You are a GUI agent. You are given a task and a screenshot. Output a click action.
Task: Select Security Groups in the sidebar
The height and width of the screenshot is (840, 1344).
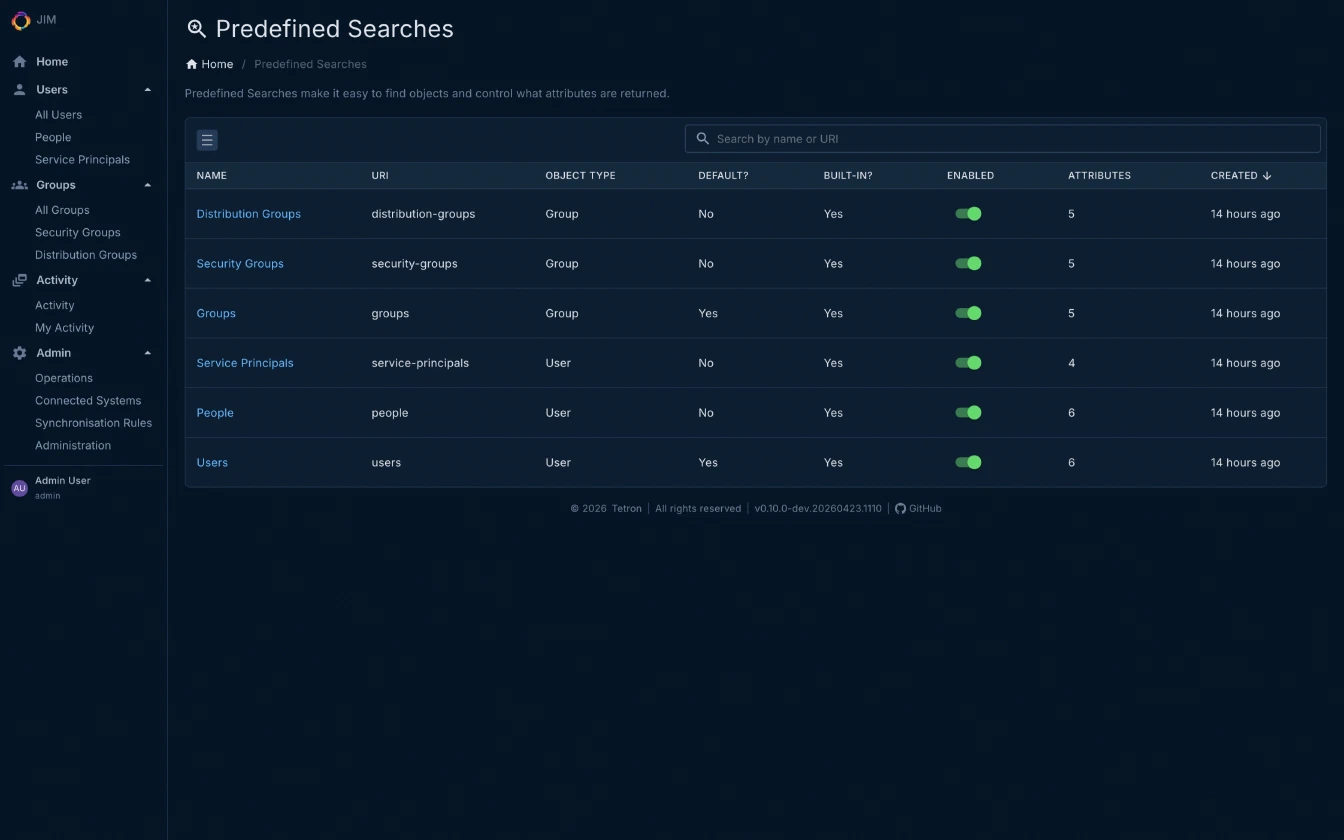[75, 232]
